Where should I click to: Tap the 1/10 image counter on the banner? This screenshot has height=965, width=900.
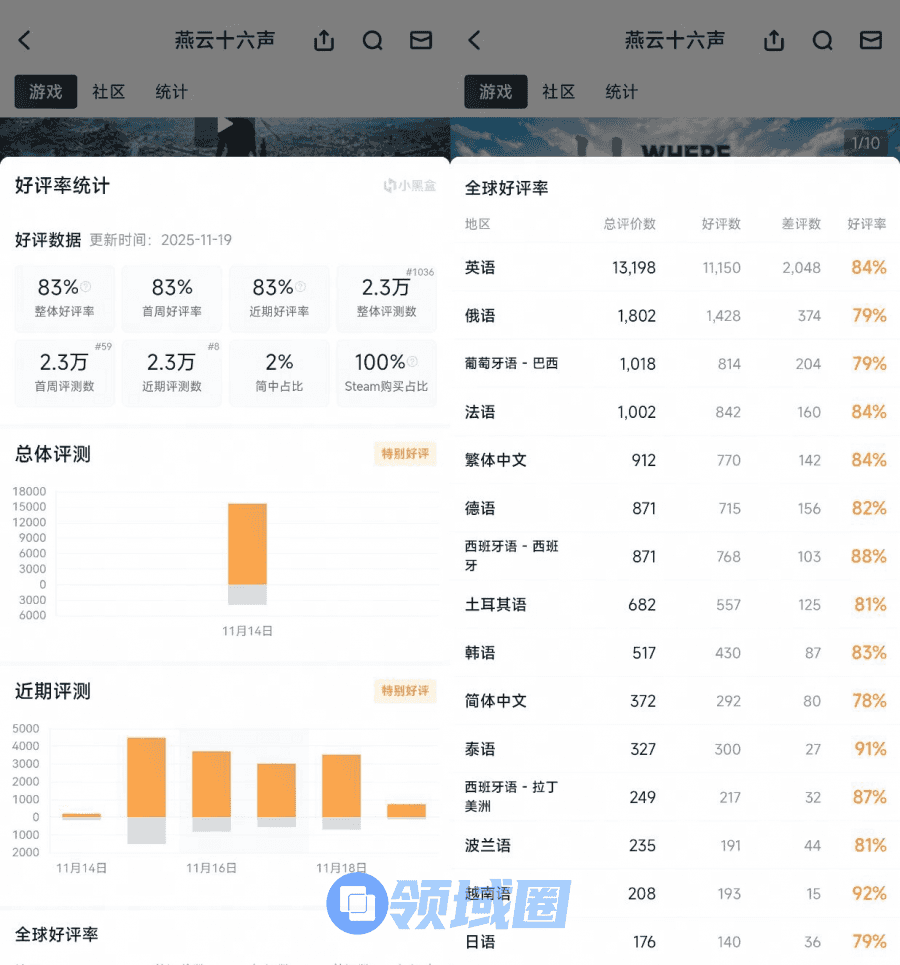(x=865, y=143)
